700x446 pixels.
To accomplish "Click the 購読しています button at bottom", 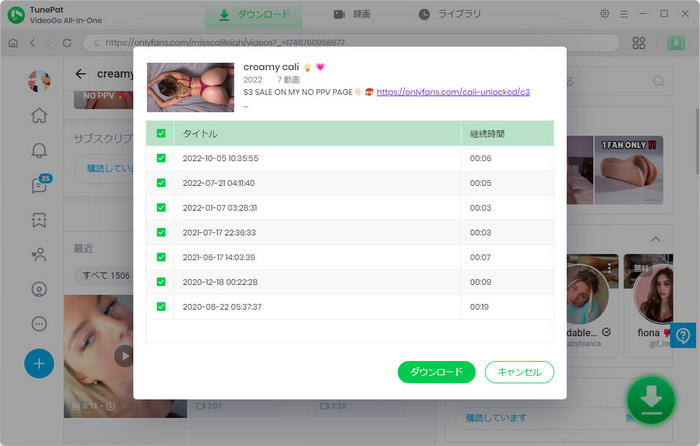I will click(x=496, y=418).
